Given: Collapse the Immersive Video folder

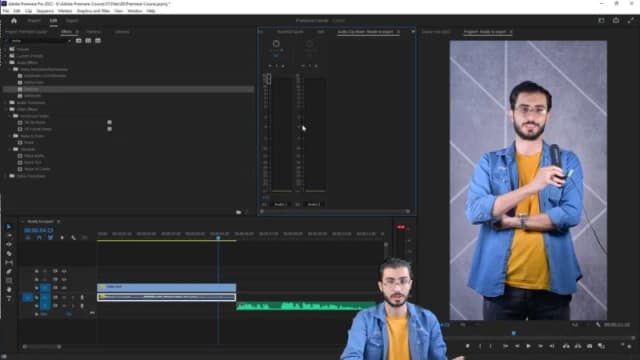Looking at the screenshot, I should click(10, 116).
